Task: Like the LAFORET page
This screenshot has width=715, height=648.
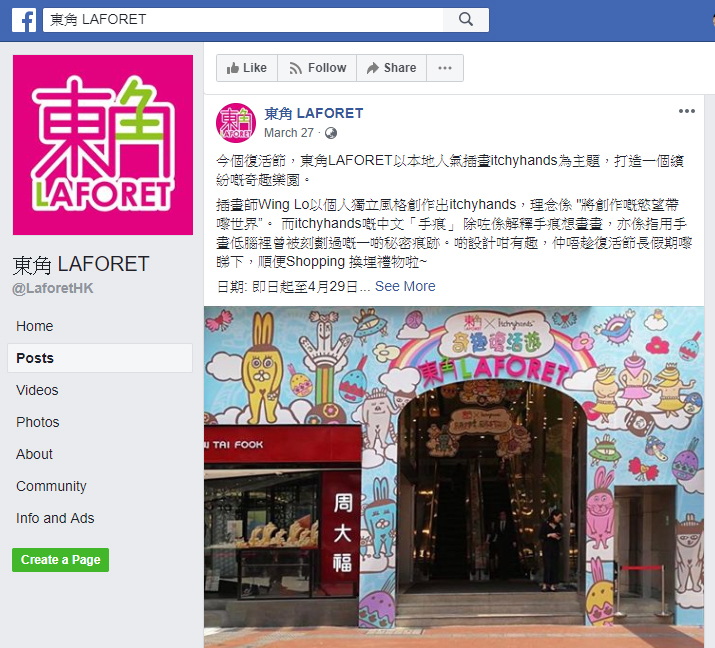Action: (x=247, y=68)
